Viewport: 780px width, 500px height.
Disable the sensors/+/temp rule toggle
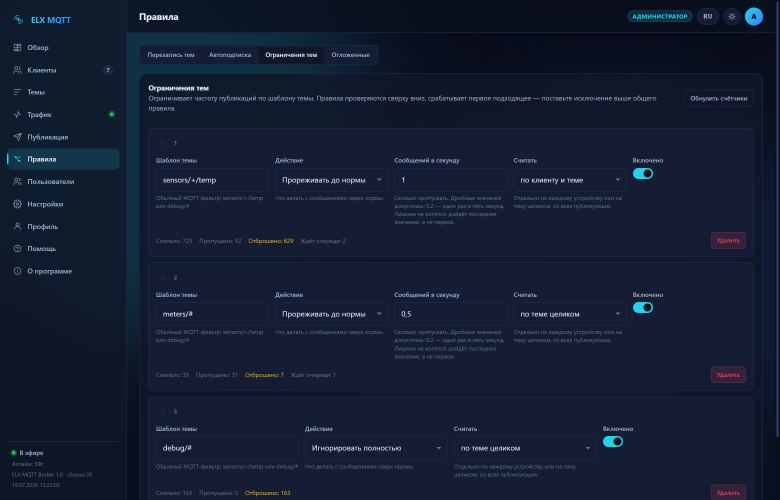pyautogui.click(x=643, y=174)
